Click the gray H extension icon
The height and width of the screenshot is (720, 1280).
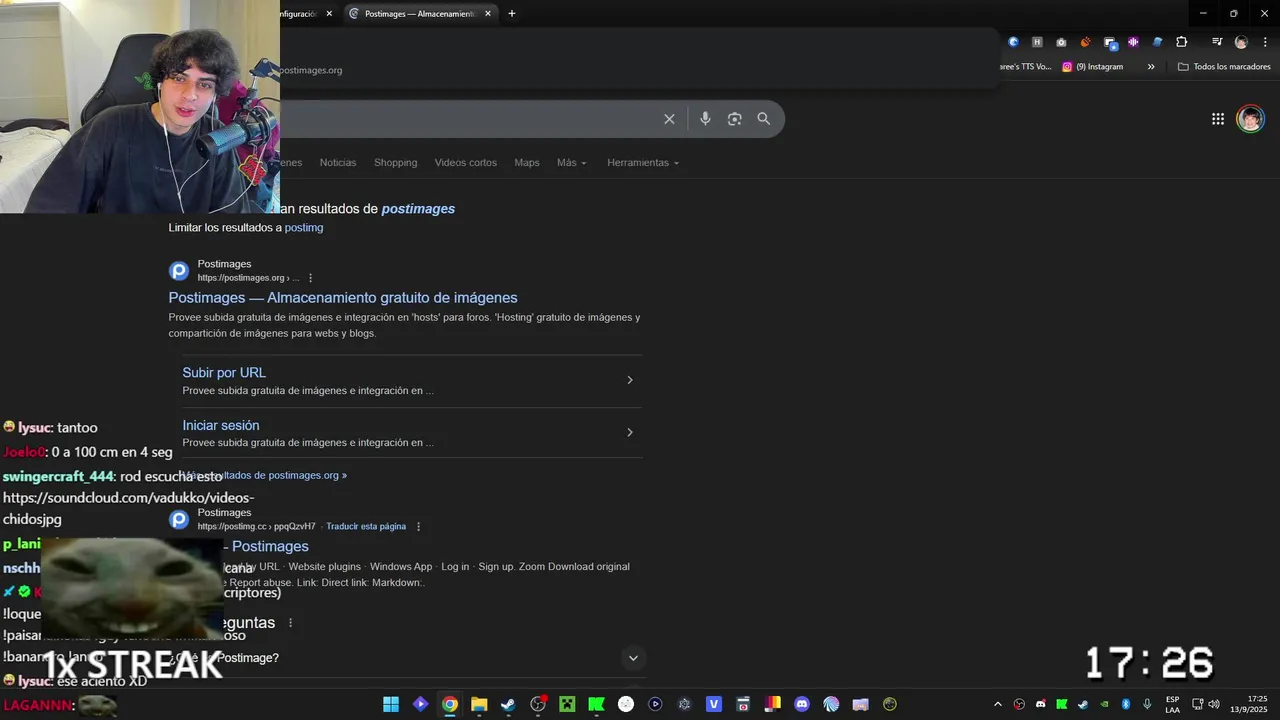1037,42
